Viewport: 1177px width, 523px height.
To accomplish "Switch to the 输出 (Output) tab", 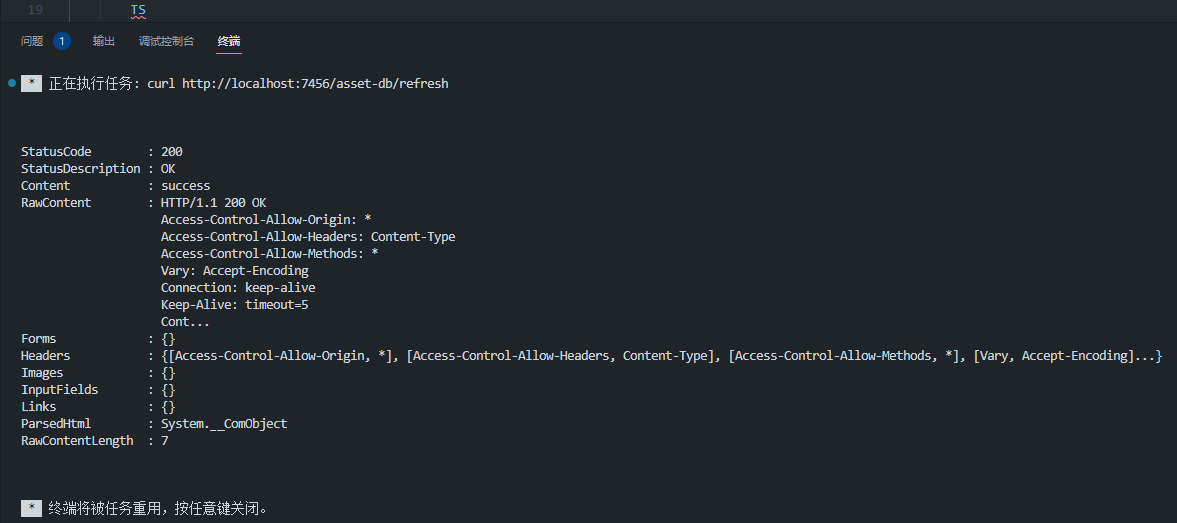I will (x=104, y=41).
